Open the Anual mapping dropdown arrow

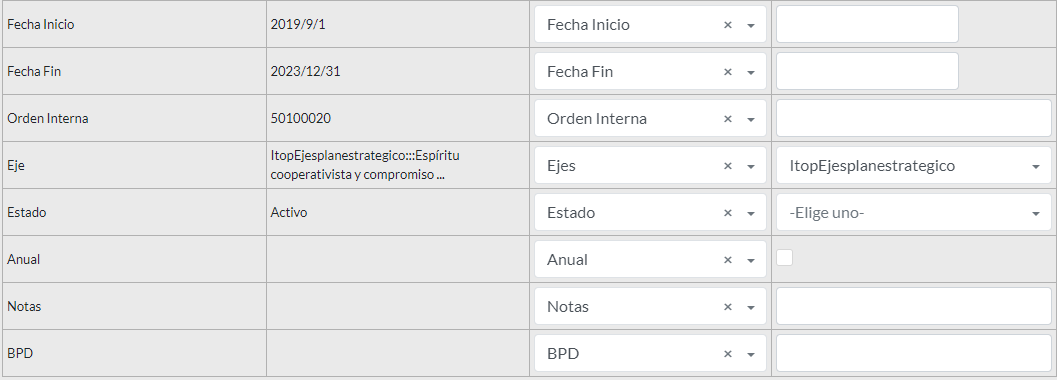tap(751, 261)
